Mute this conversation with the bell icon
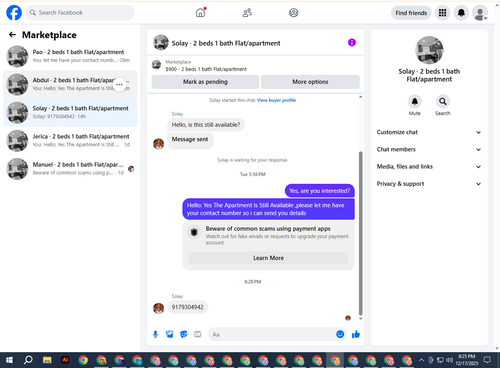 coord(415,101)
